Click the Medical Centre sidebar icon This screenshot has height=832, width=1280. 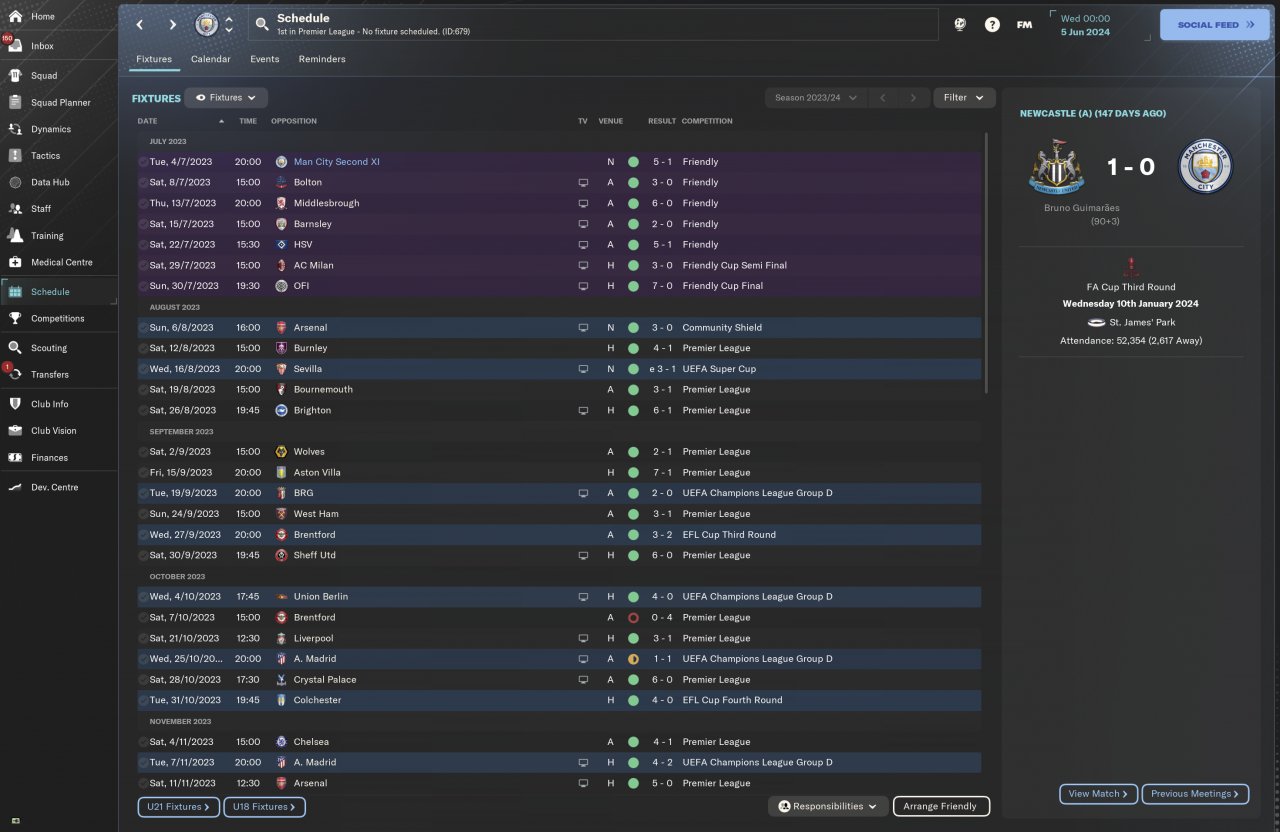click(15, 262)
